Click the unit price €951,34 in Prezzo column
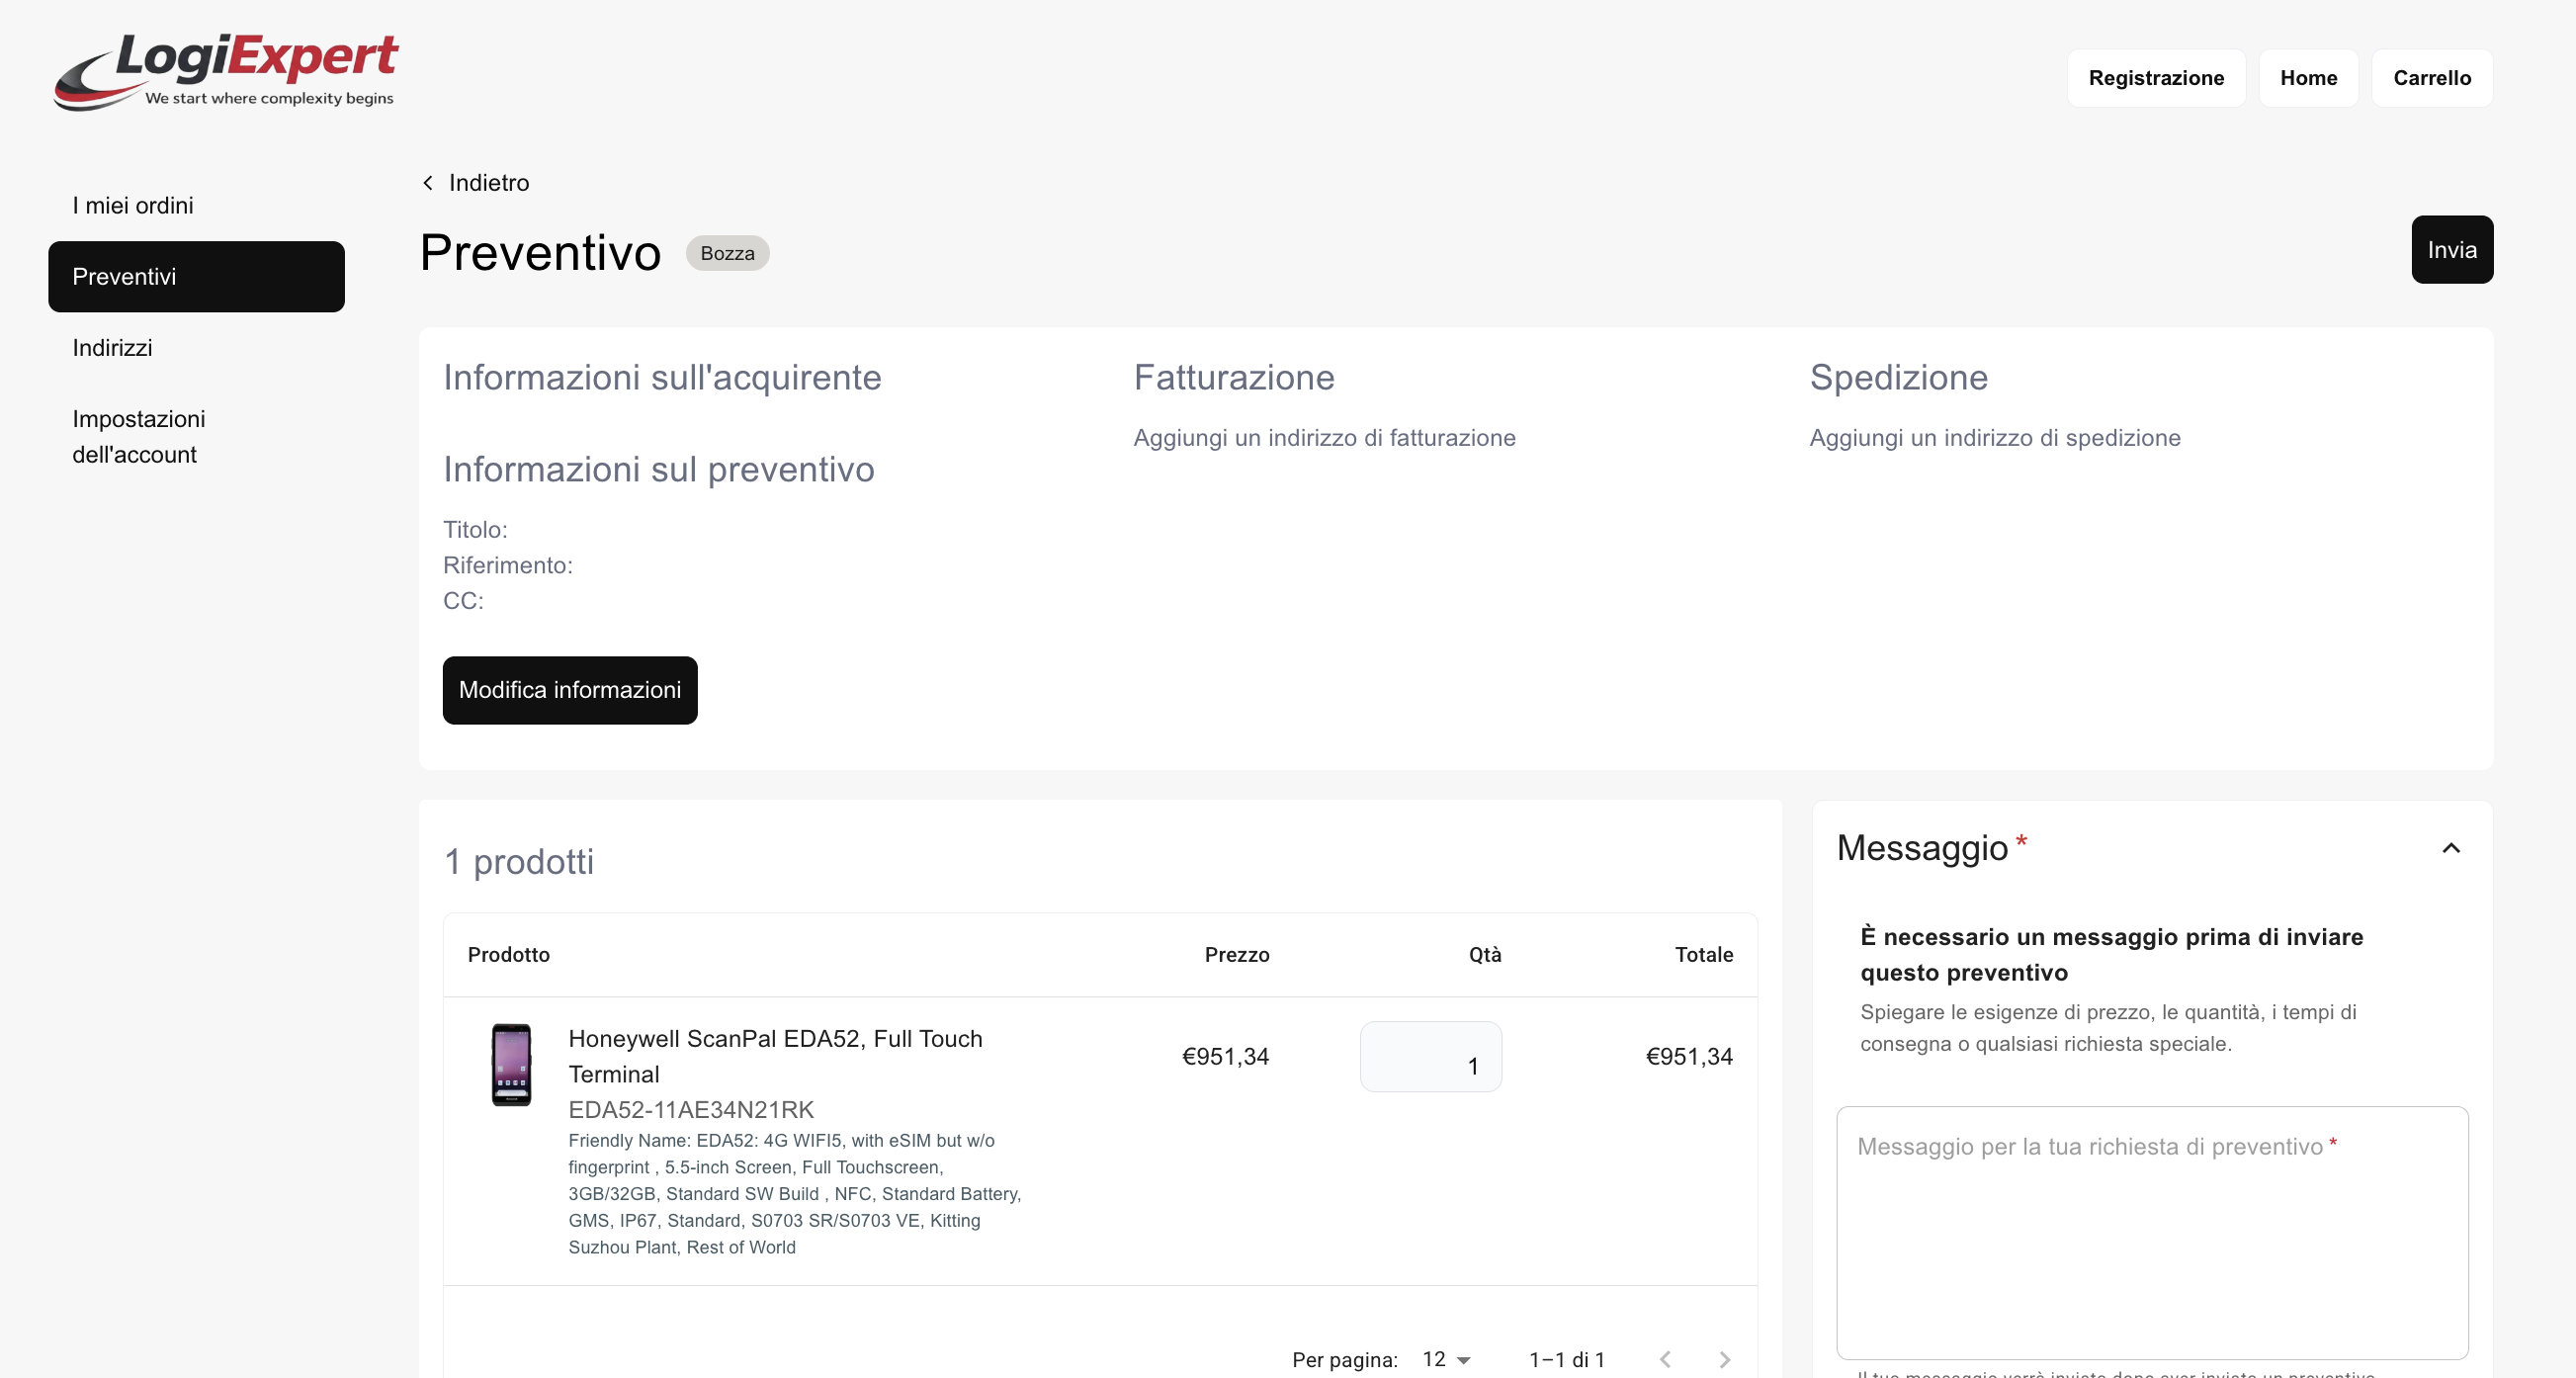2576x1378 pixels. 1225,1057
